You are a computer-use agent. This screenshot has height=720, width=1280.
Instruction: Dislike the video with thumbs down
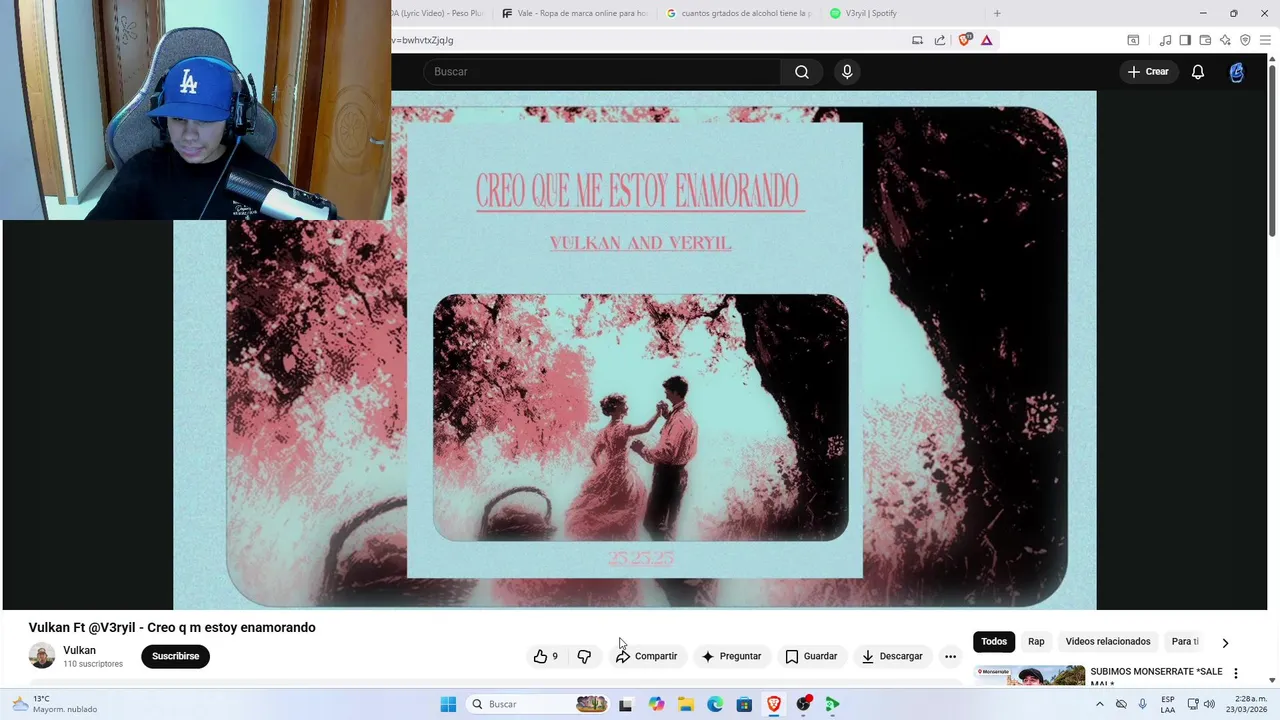pos(584,656)
